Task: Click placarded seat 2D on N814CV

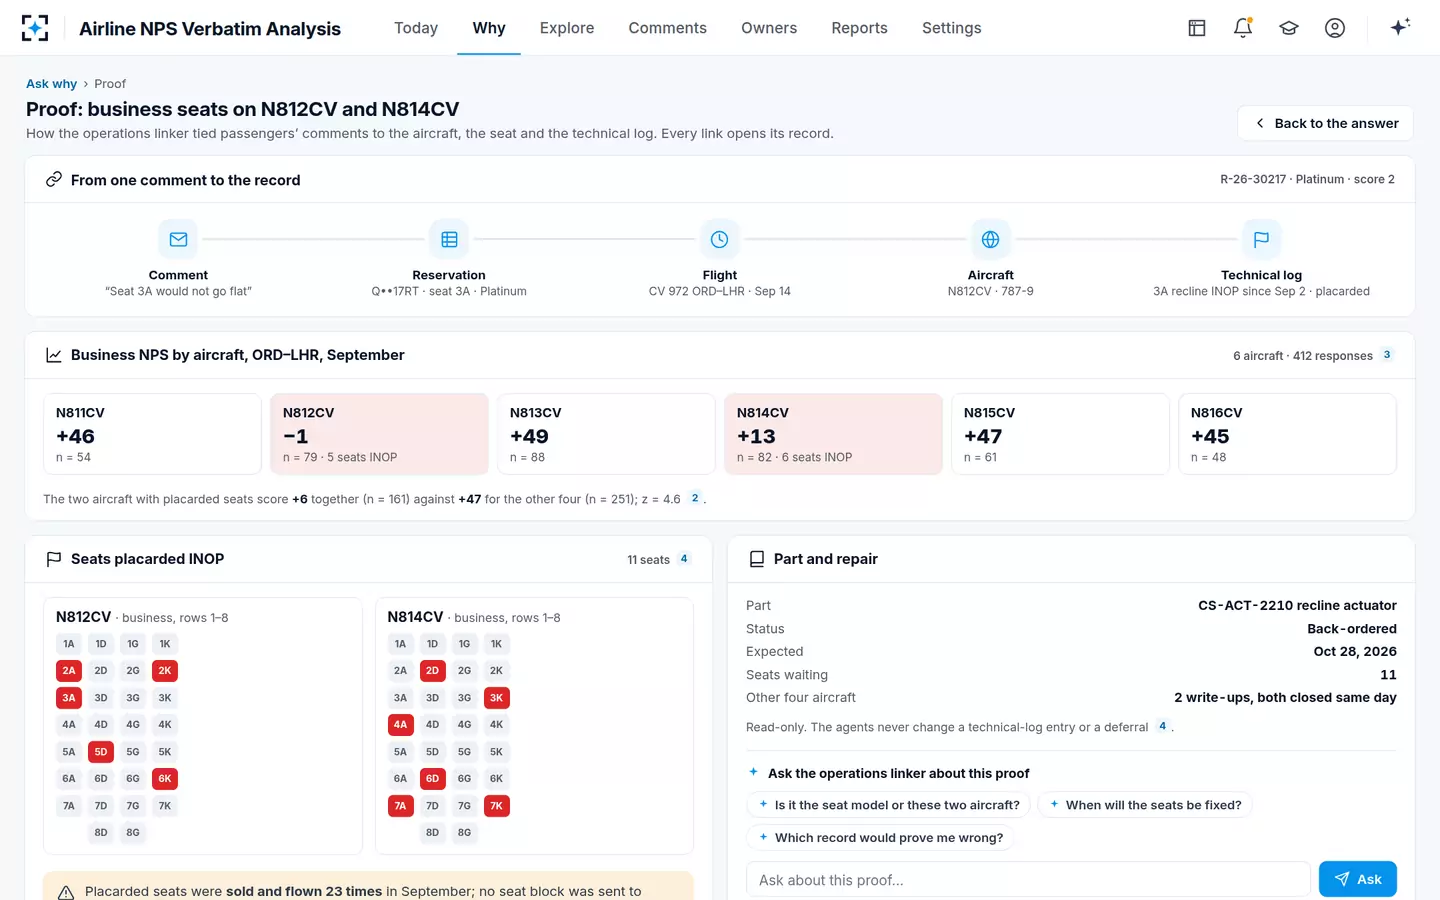Action: (432, 671)
